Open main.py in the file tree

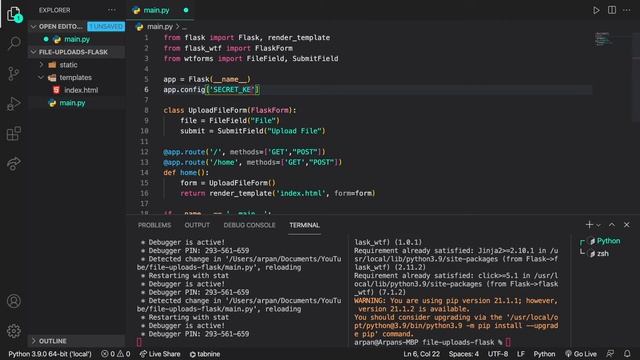72,103
